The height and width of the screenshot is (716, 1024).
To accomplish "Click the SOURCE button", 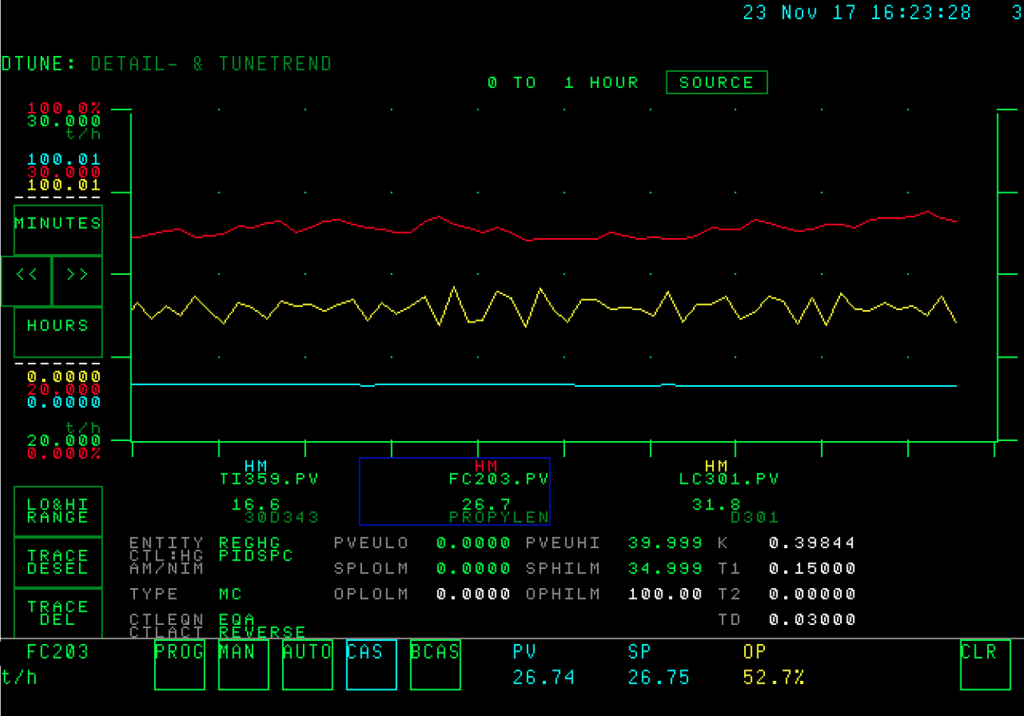I will (716, 82).
